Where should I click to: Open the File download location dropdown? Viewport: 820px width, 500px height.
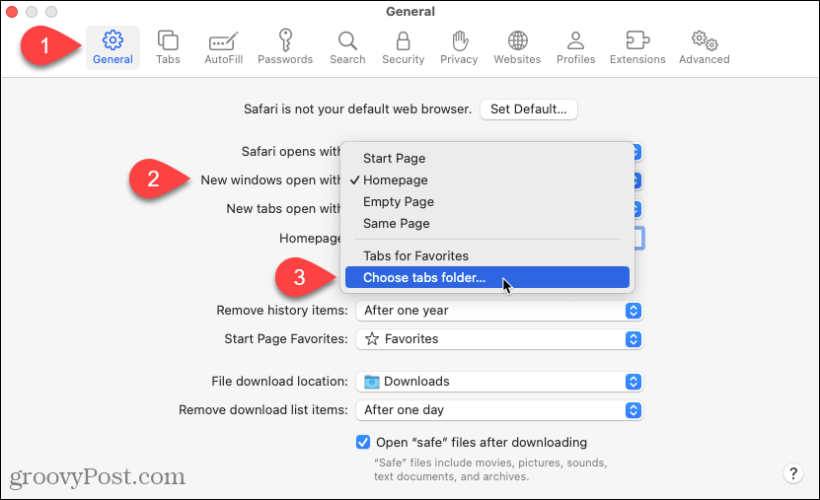499,382
